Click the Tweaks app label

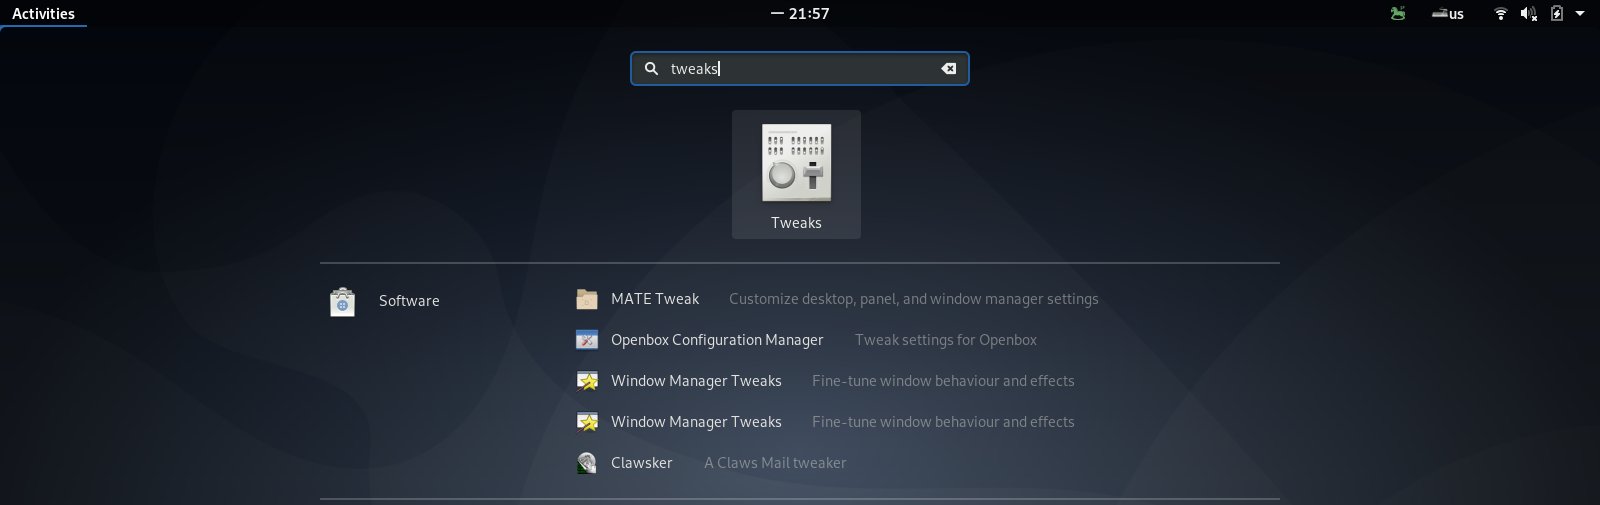click(796, 223)
